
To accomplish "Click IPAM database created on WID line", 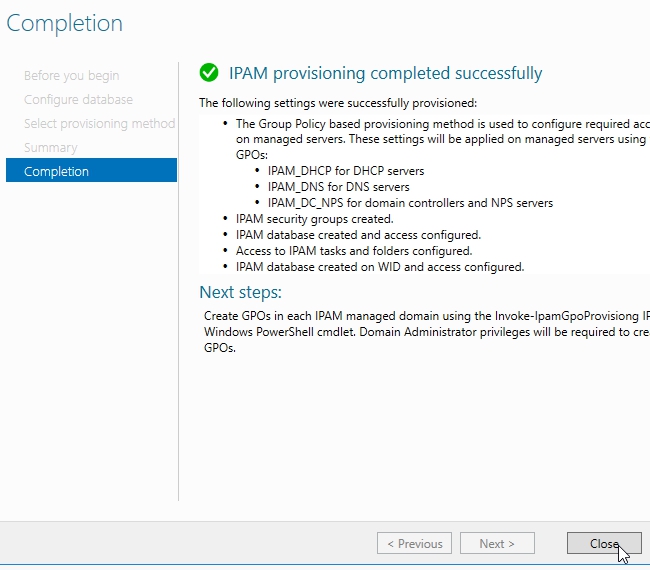I will pyautogui.click(x=379, y=267).
